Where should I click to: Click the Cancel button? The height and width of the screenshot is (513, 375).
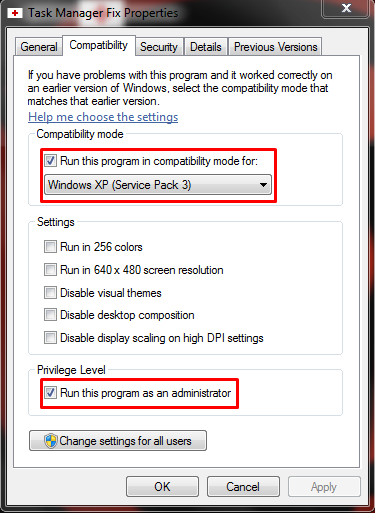pos(243,487)
